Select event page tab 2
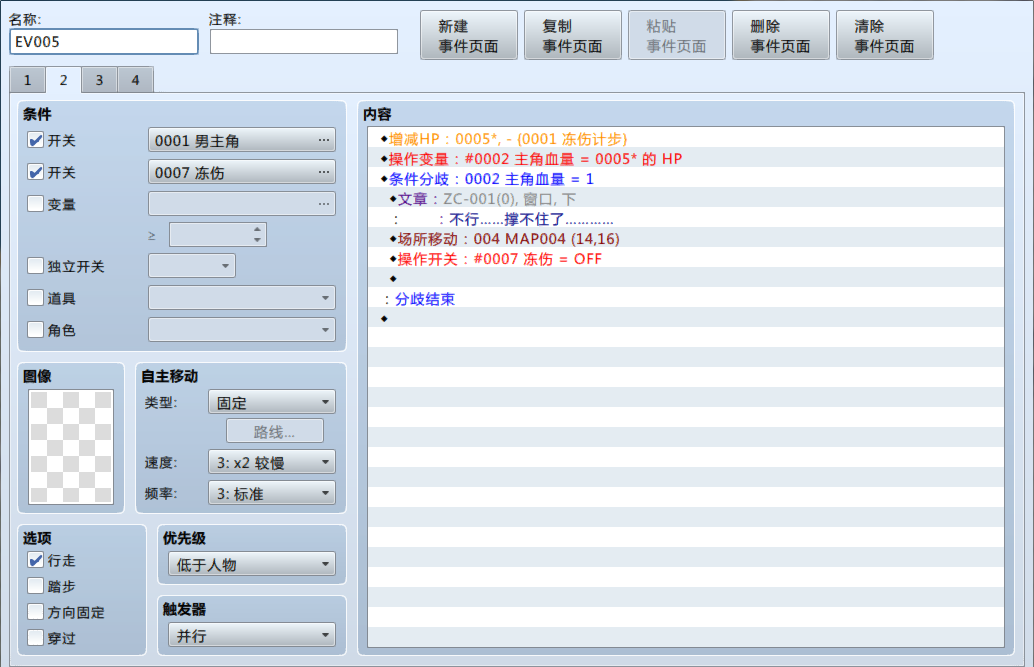Image resolution: width=1034 pixels, height=667 pixels. pos(63,80)
